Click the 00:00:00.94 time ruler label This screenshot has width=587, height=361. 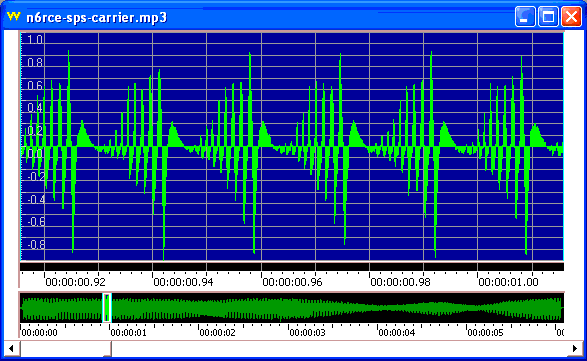[183, 282]
